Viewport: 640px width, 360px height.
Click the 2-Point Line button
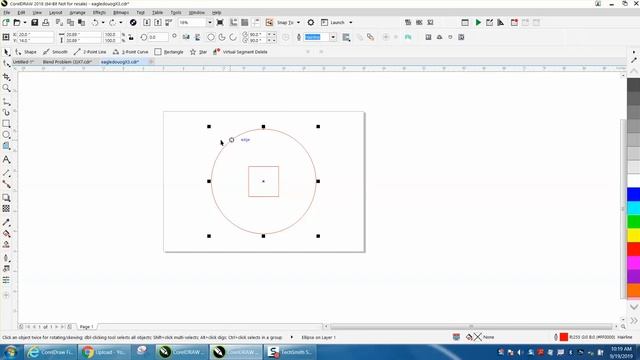pyautogui.click(x=90, y=52)
